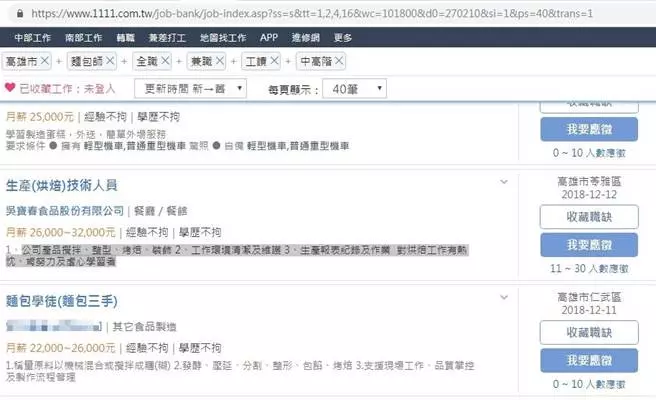Click the 其它食品製造 category text

[144, 326]
